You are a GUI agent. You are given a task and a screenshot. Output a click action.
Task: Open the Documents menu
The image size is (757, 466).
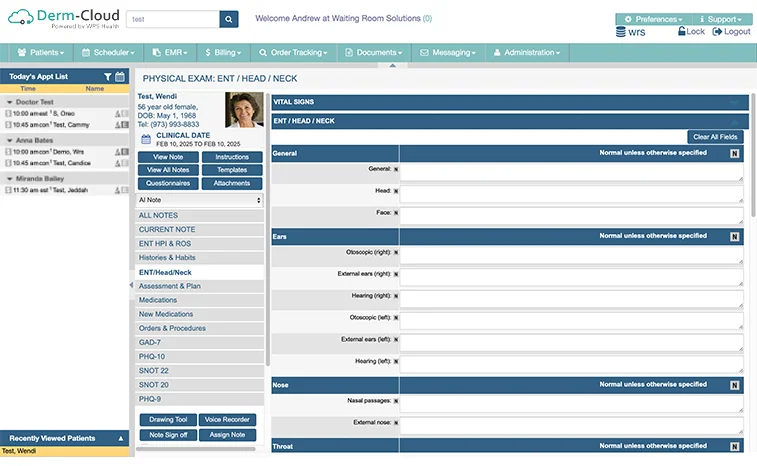[x=374, y=52]
